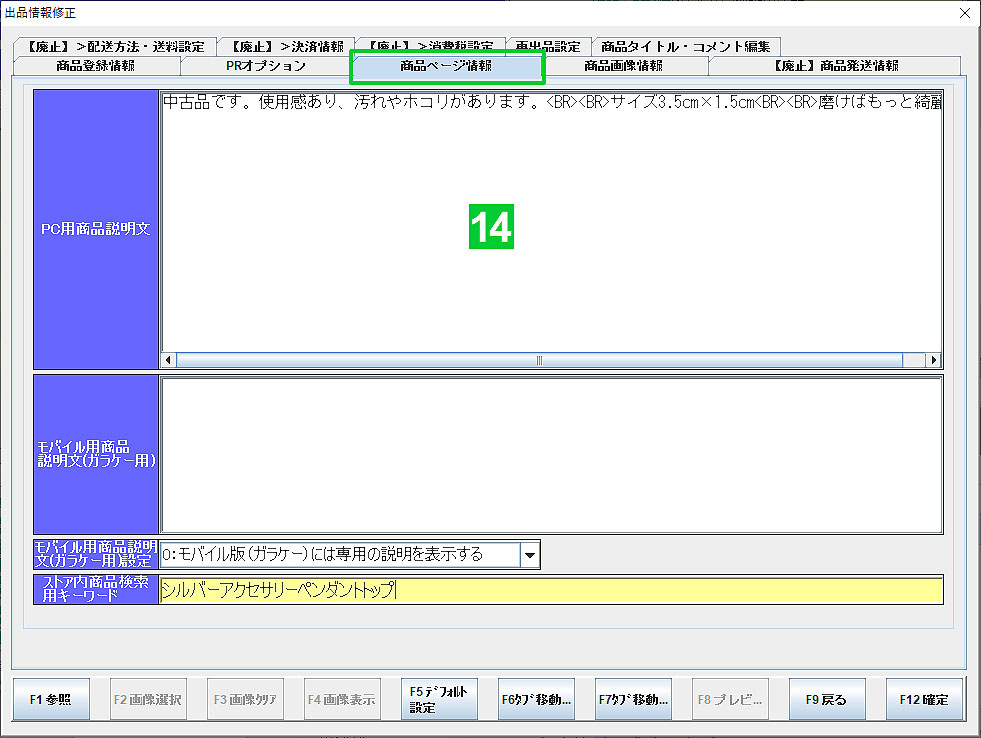Open the 【廃止】商品発送情報 tab
Viewport: 981px width, 738px height.
pos(835,66)
